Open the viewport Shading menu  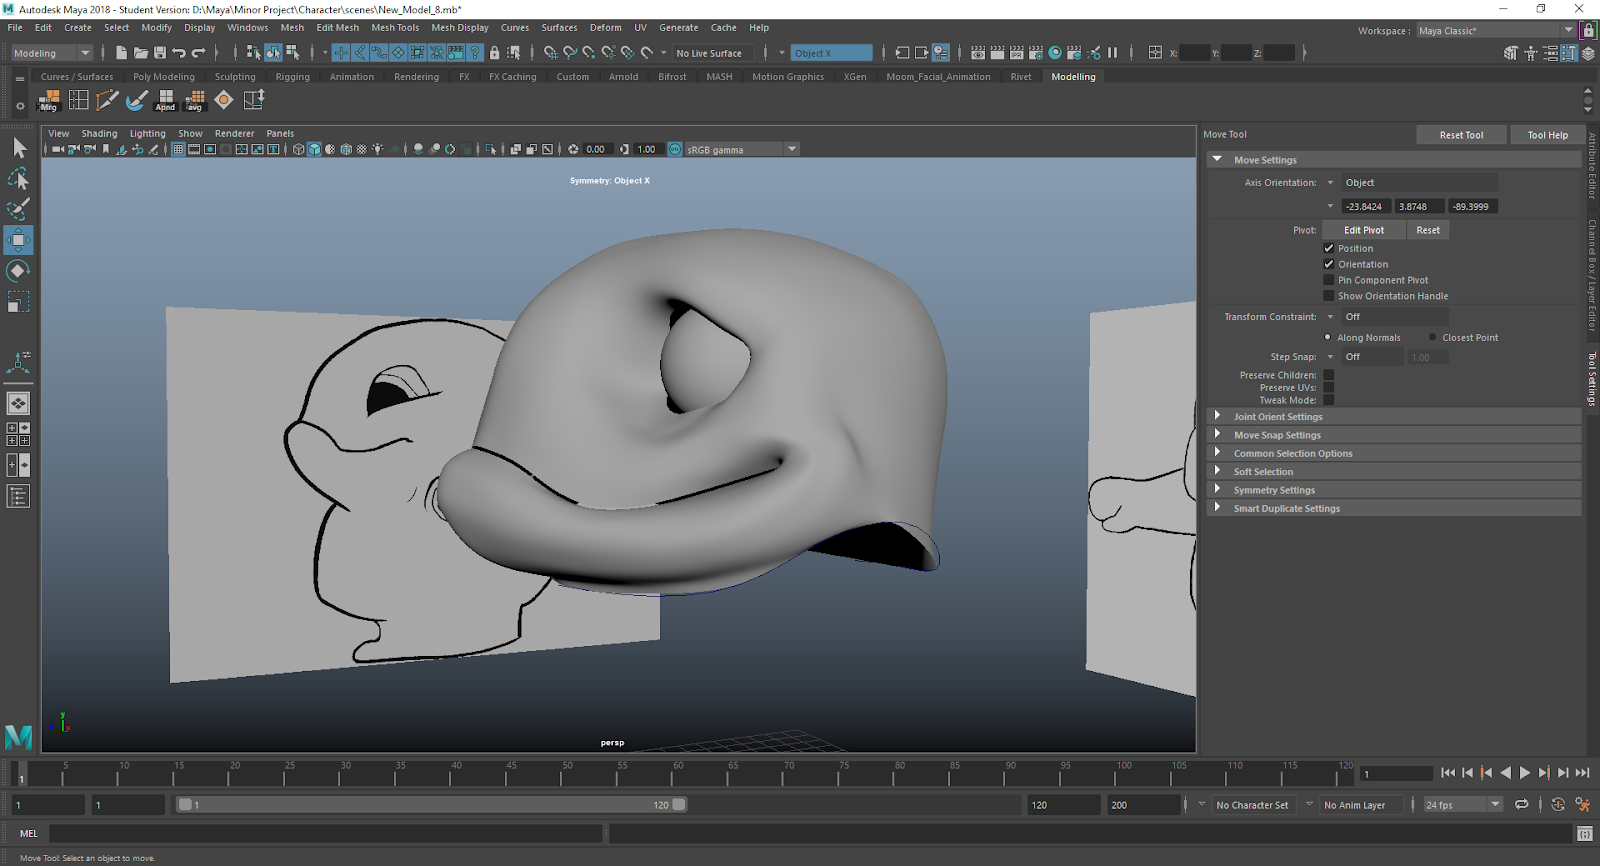[x=99, y=133]
